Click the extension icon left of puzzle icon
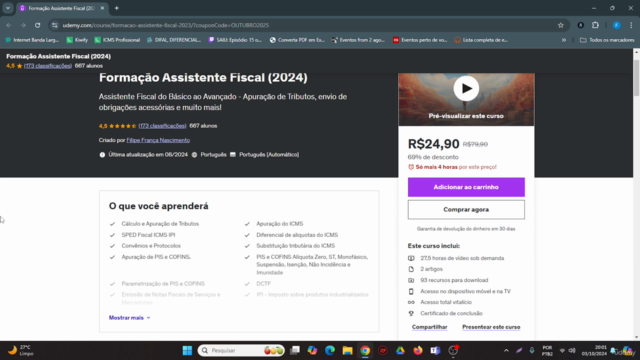Image resolution: width=640 pixels, height=360 pixels. click(580, 25)
